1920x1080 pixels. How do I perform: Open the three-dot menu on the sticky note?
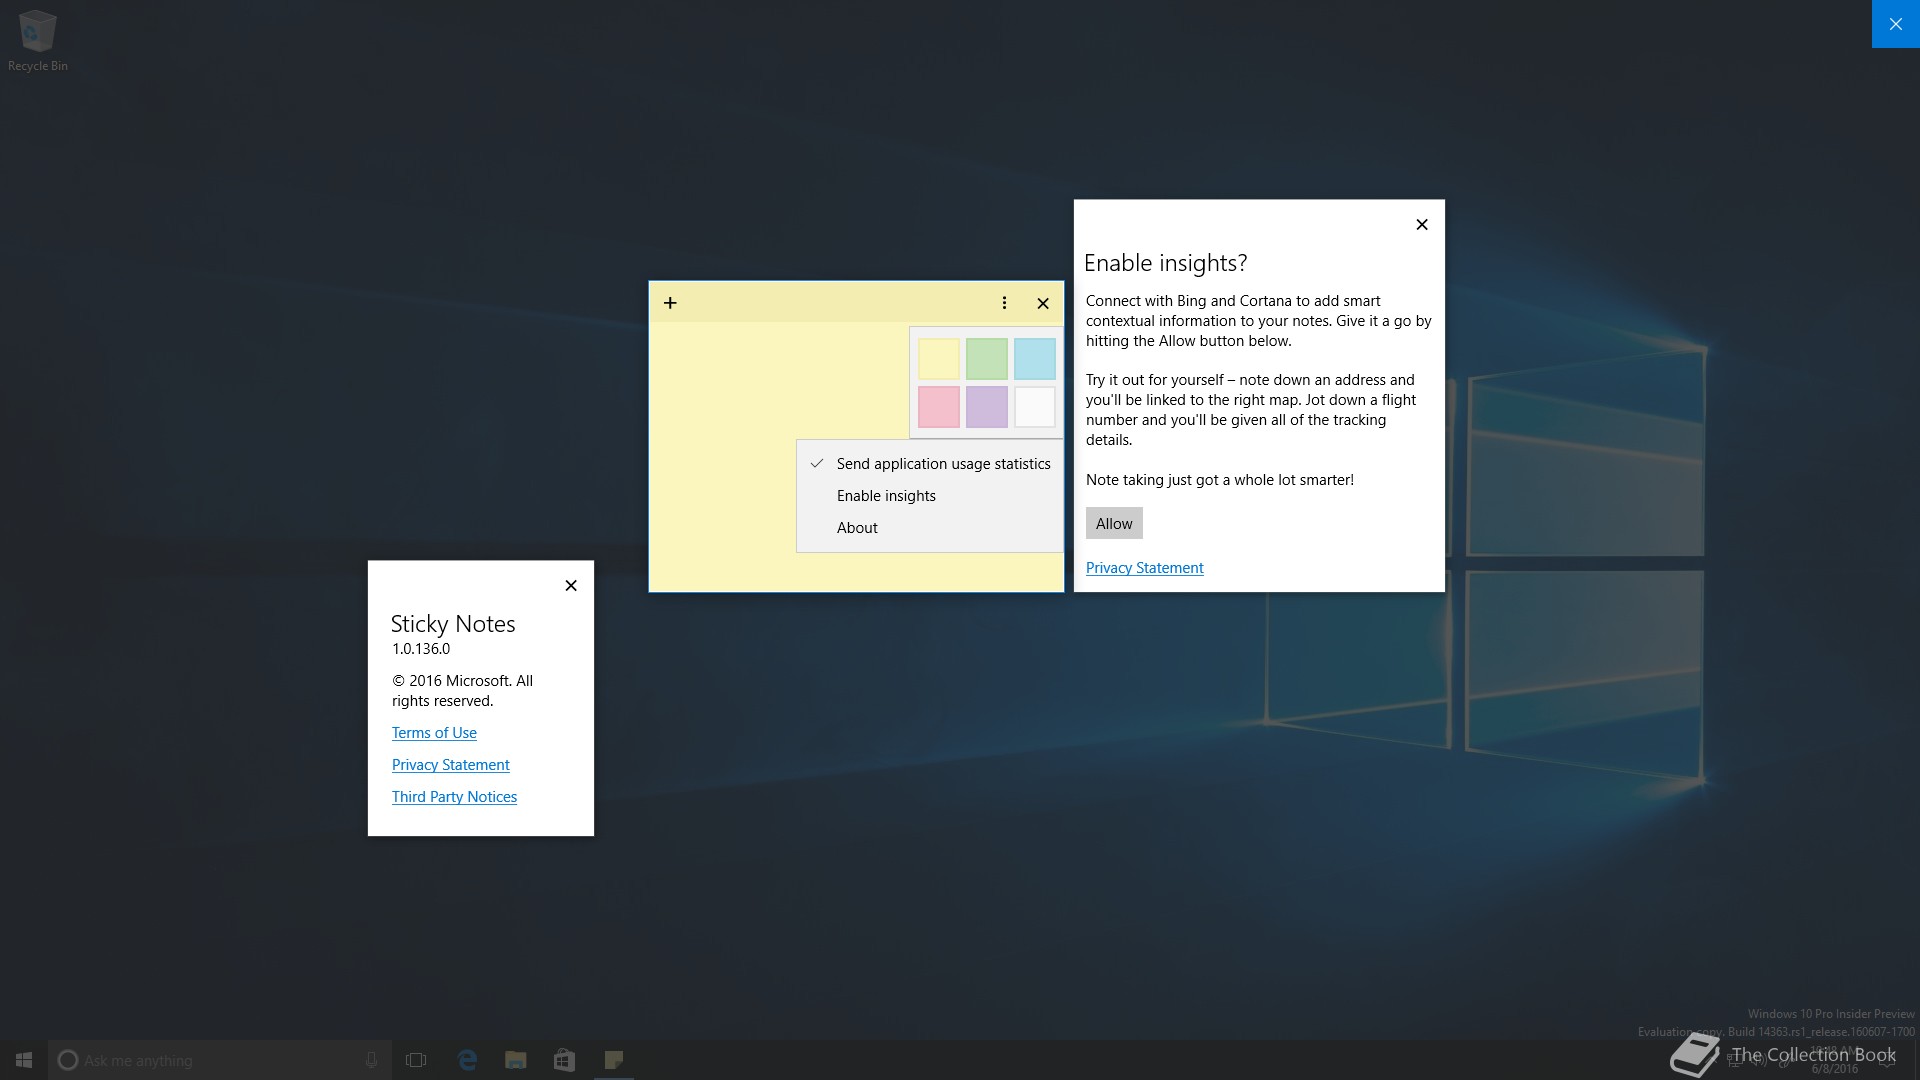coord(1004,303)
